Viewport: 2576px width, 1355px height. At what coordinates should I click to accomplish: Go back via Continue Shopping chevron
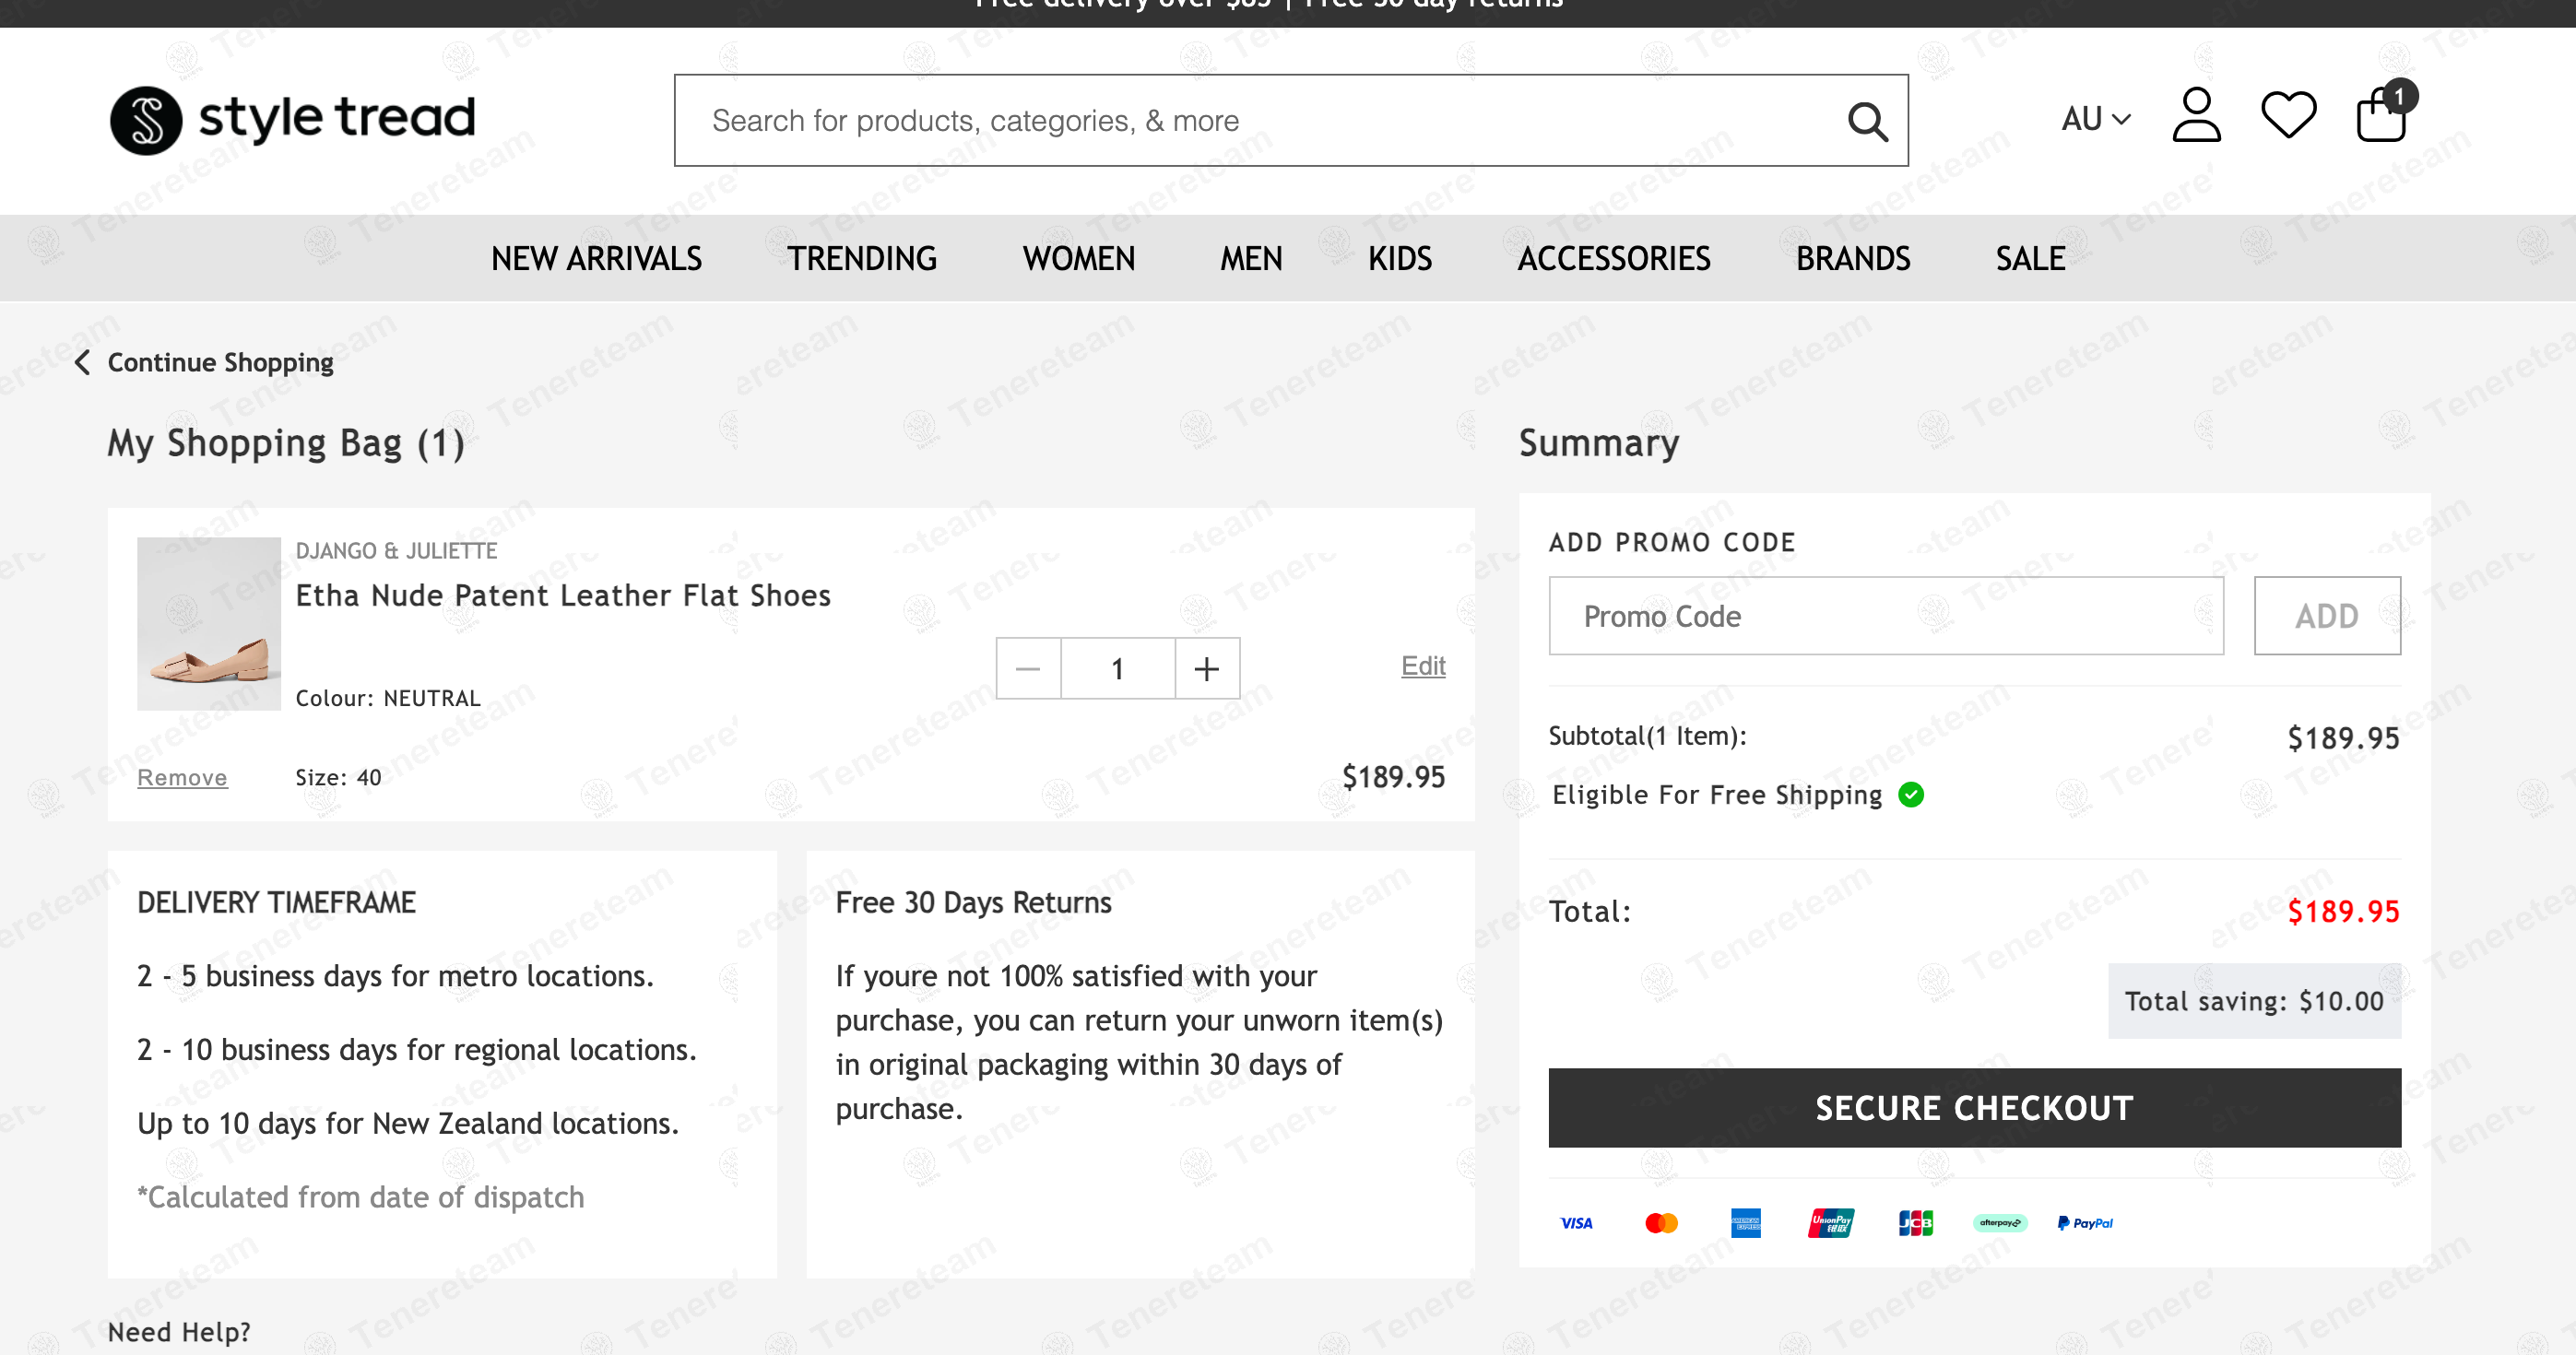(x=84, y=362)
